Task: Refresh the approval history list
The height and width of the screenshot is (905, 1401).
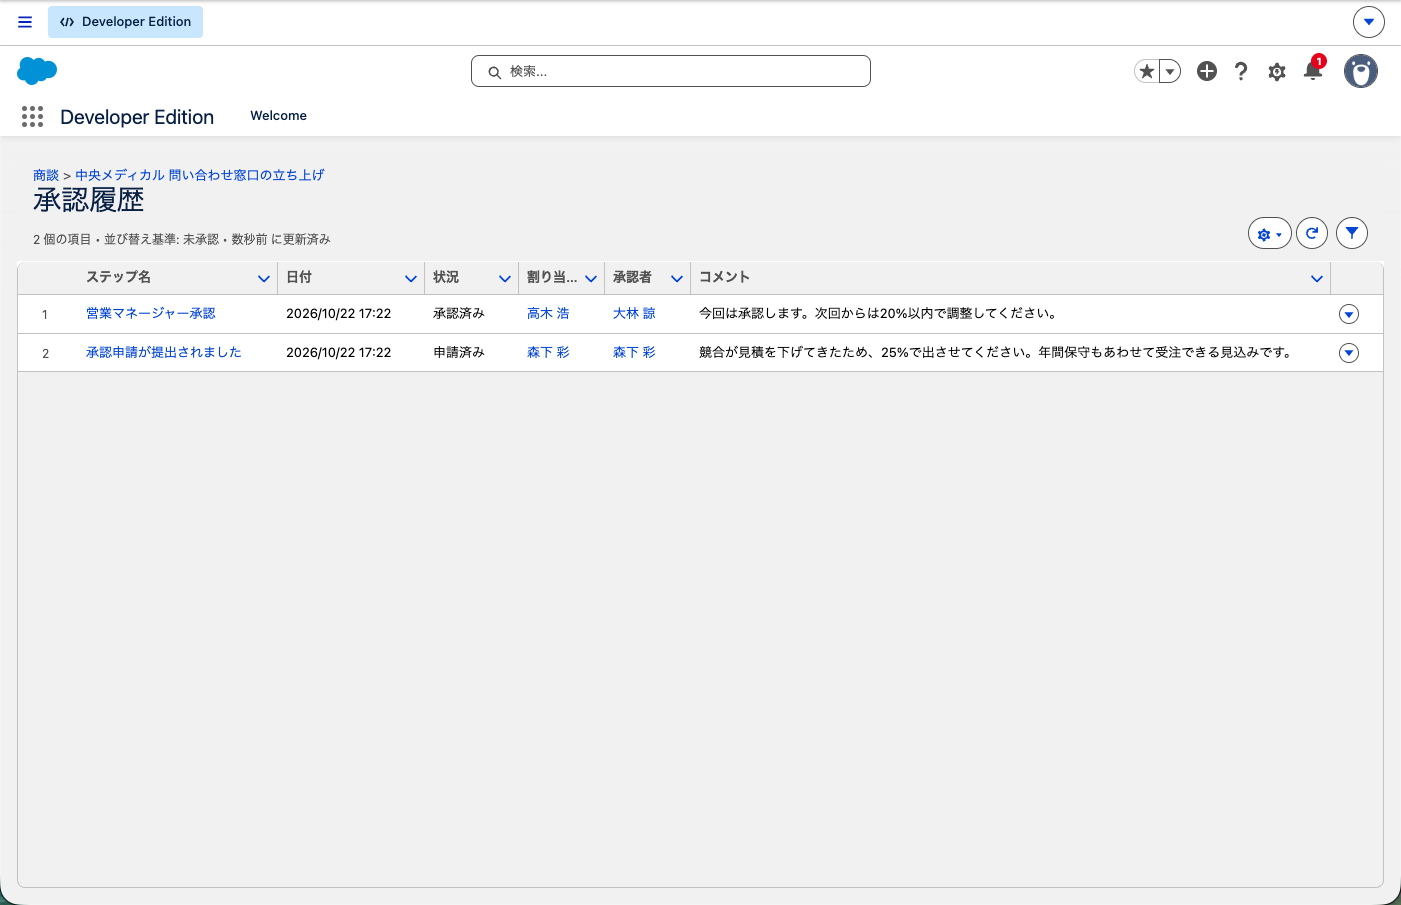Action: tap(1312, 233)
